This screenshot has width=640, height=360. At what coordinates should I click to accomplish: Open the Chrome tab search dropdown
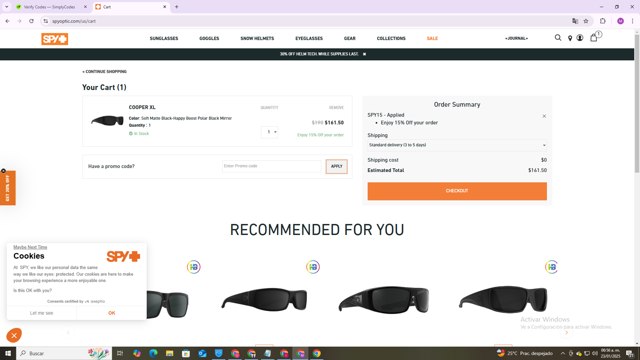7,7
